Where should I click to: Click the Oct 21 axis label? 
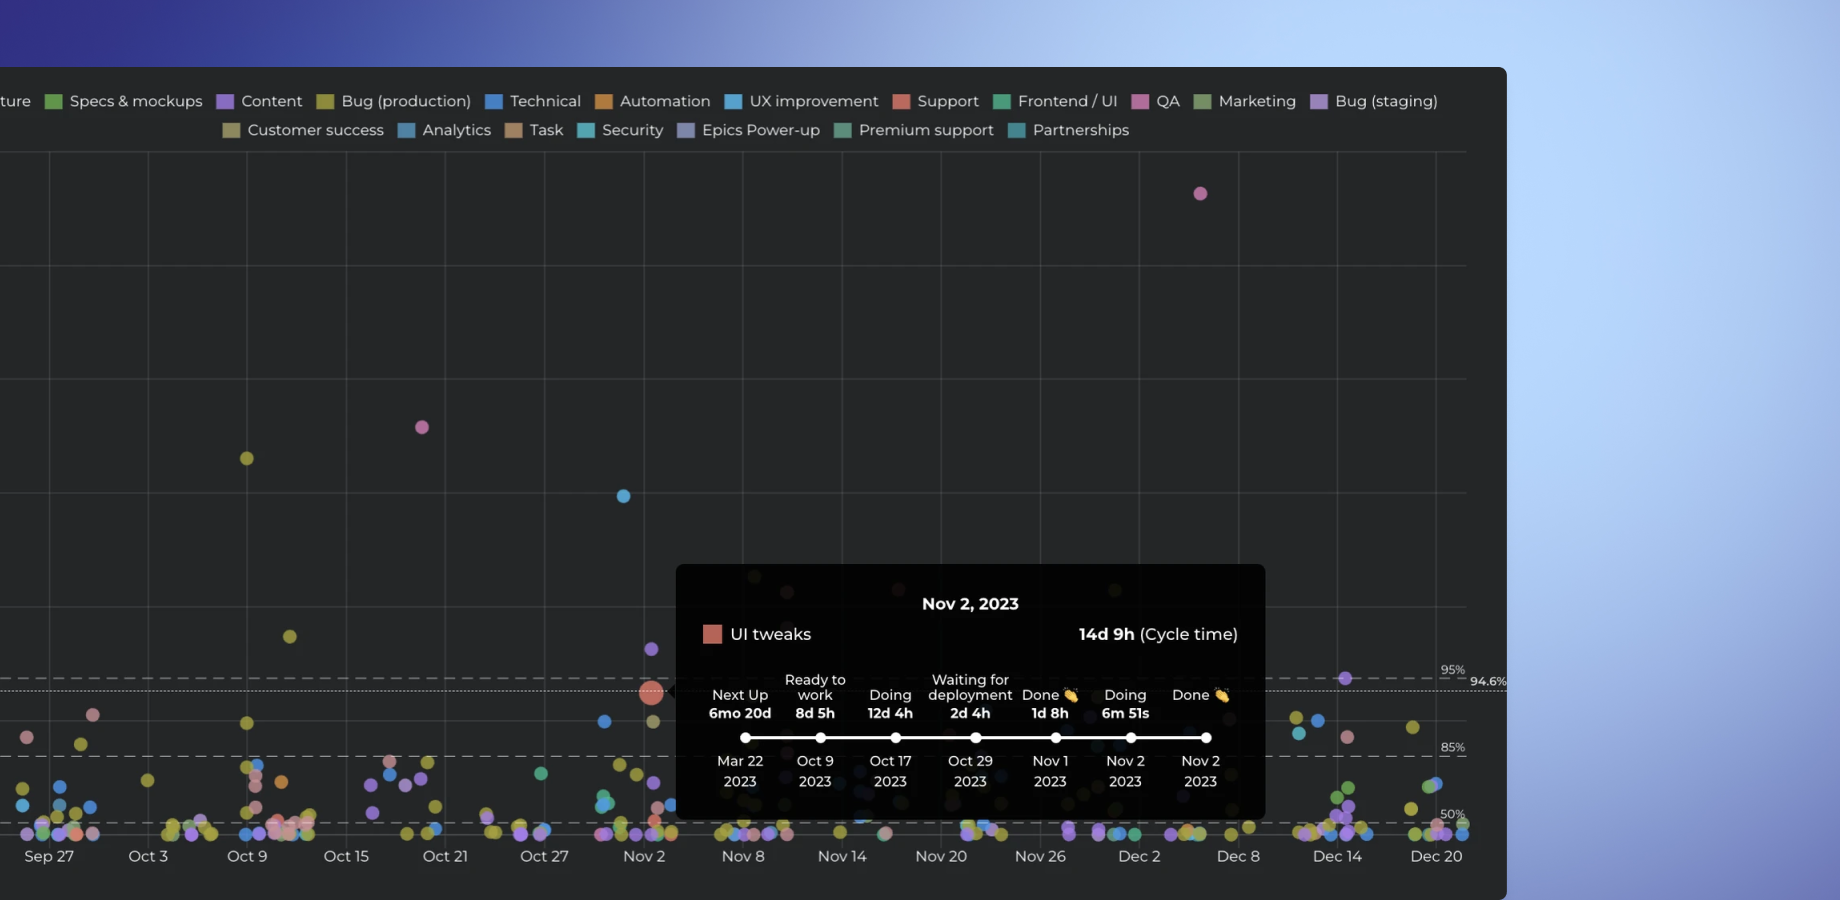(x=445, y=856)
